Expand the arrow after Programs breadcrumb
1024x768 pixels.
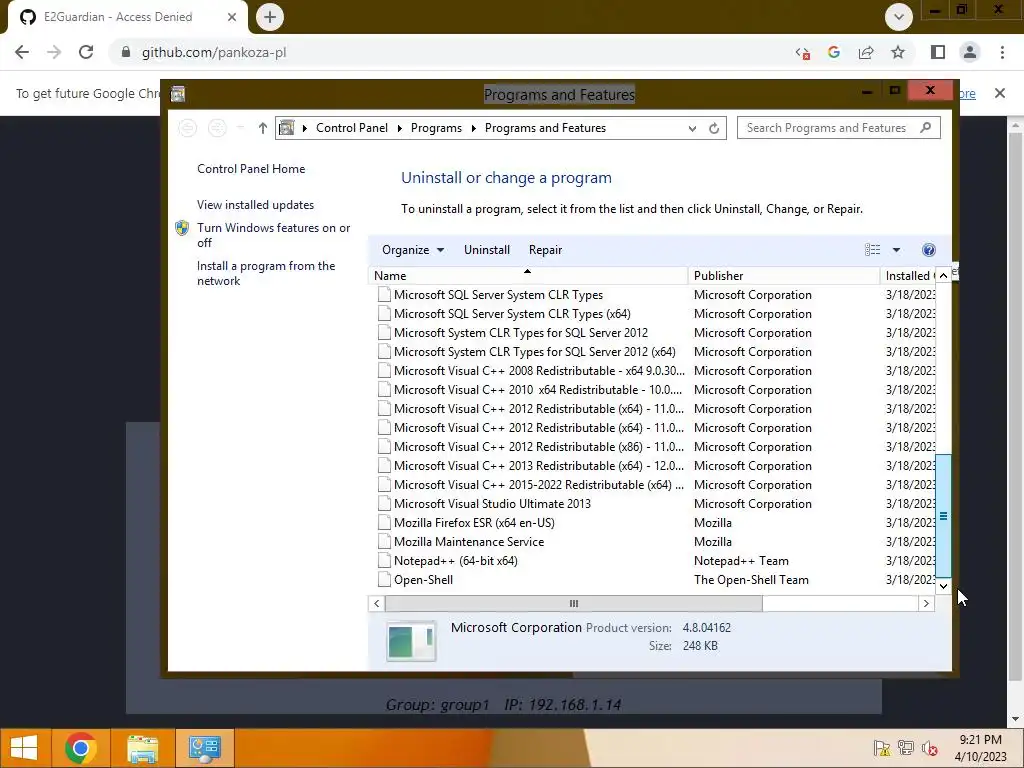click(473, 128)
